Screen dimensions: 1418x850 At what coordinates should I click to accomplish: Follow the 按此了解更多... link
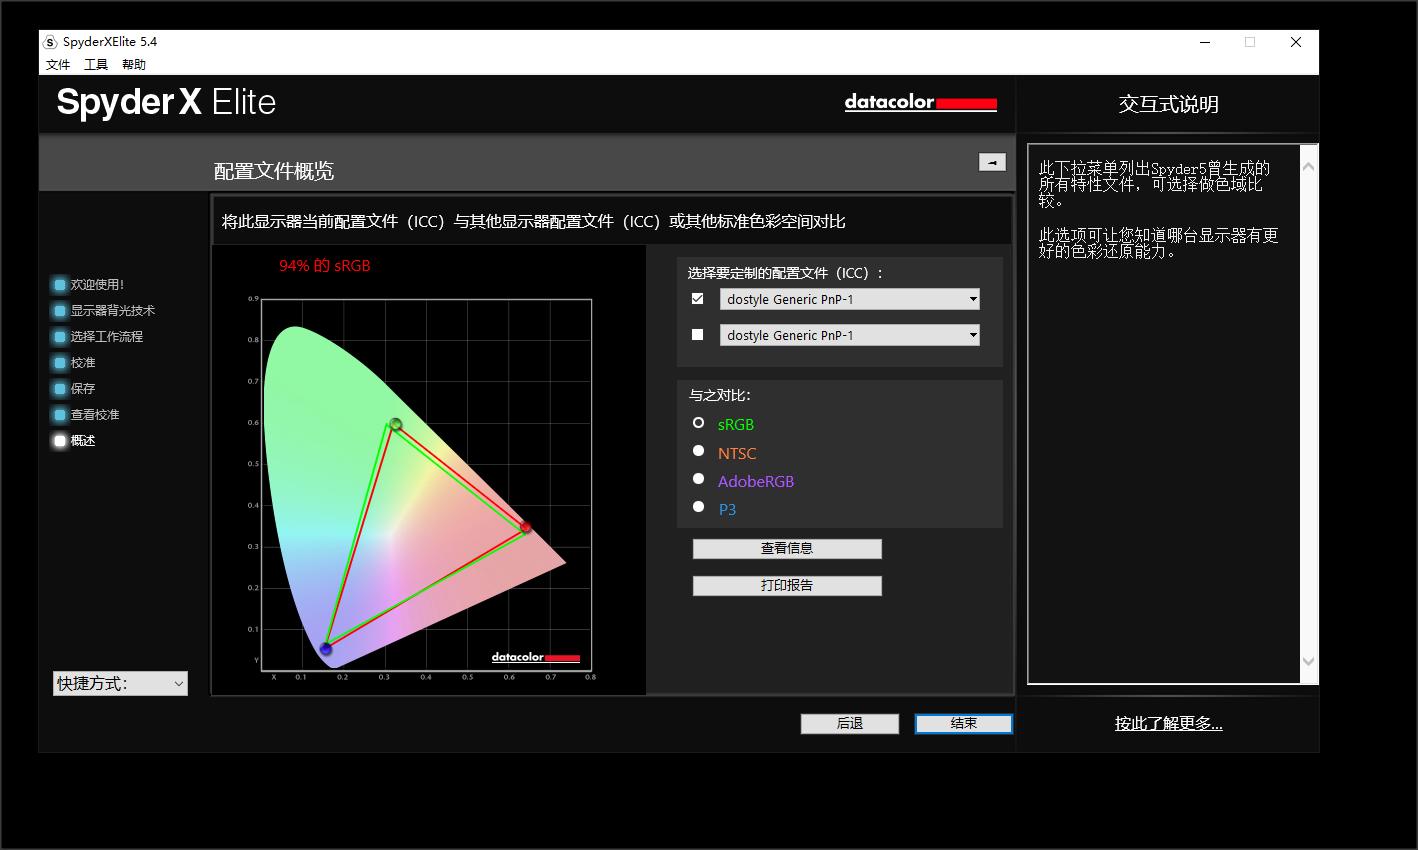[1169, 724]
